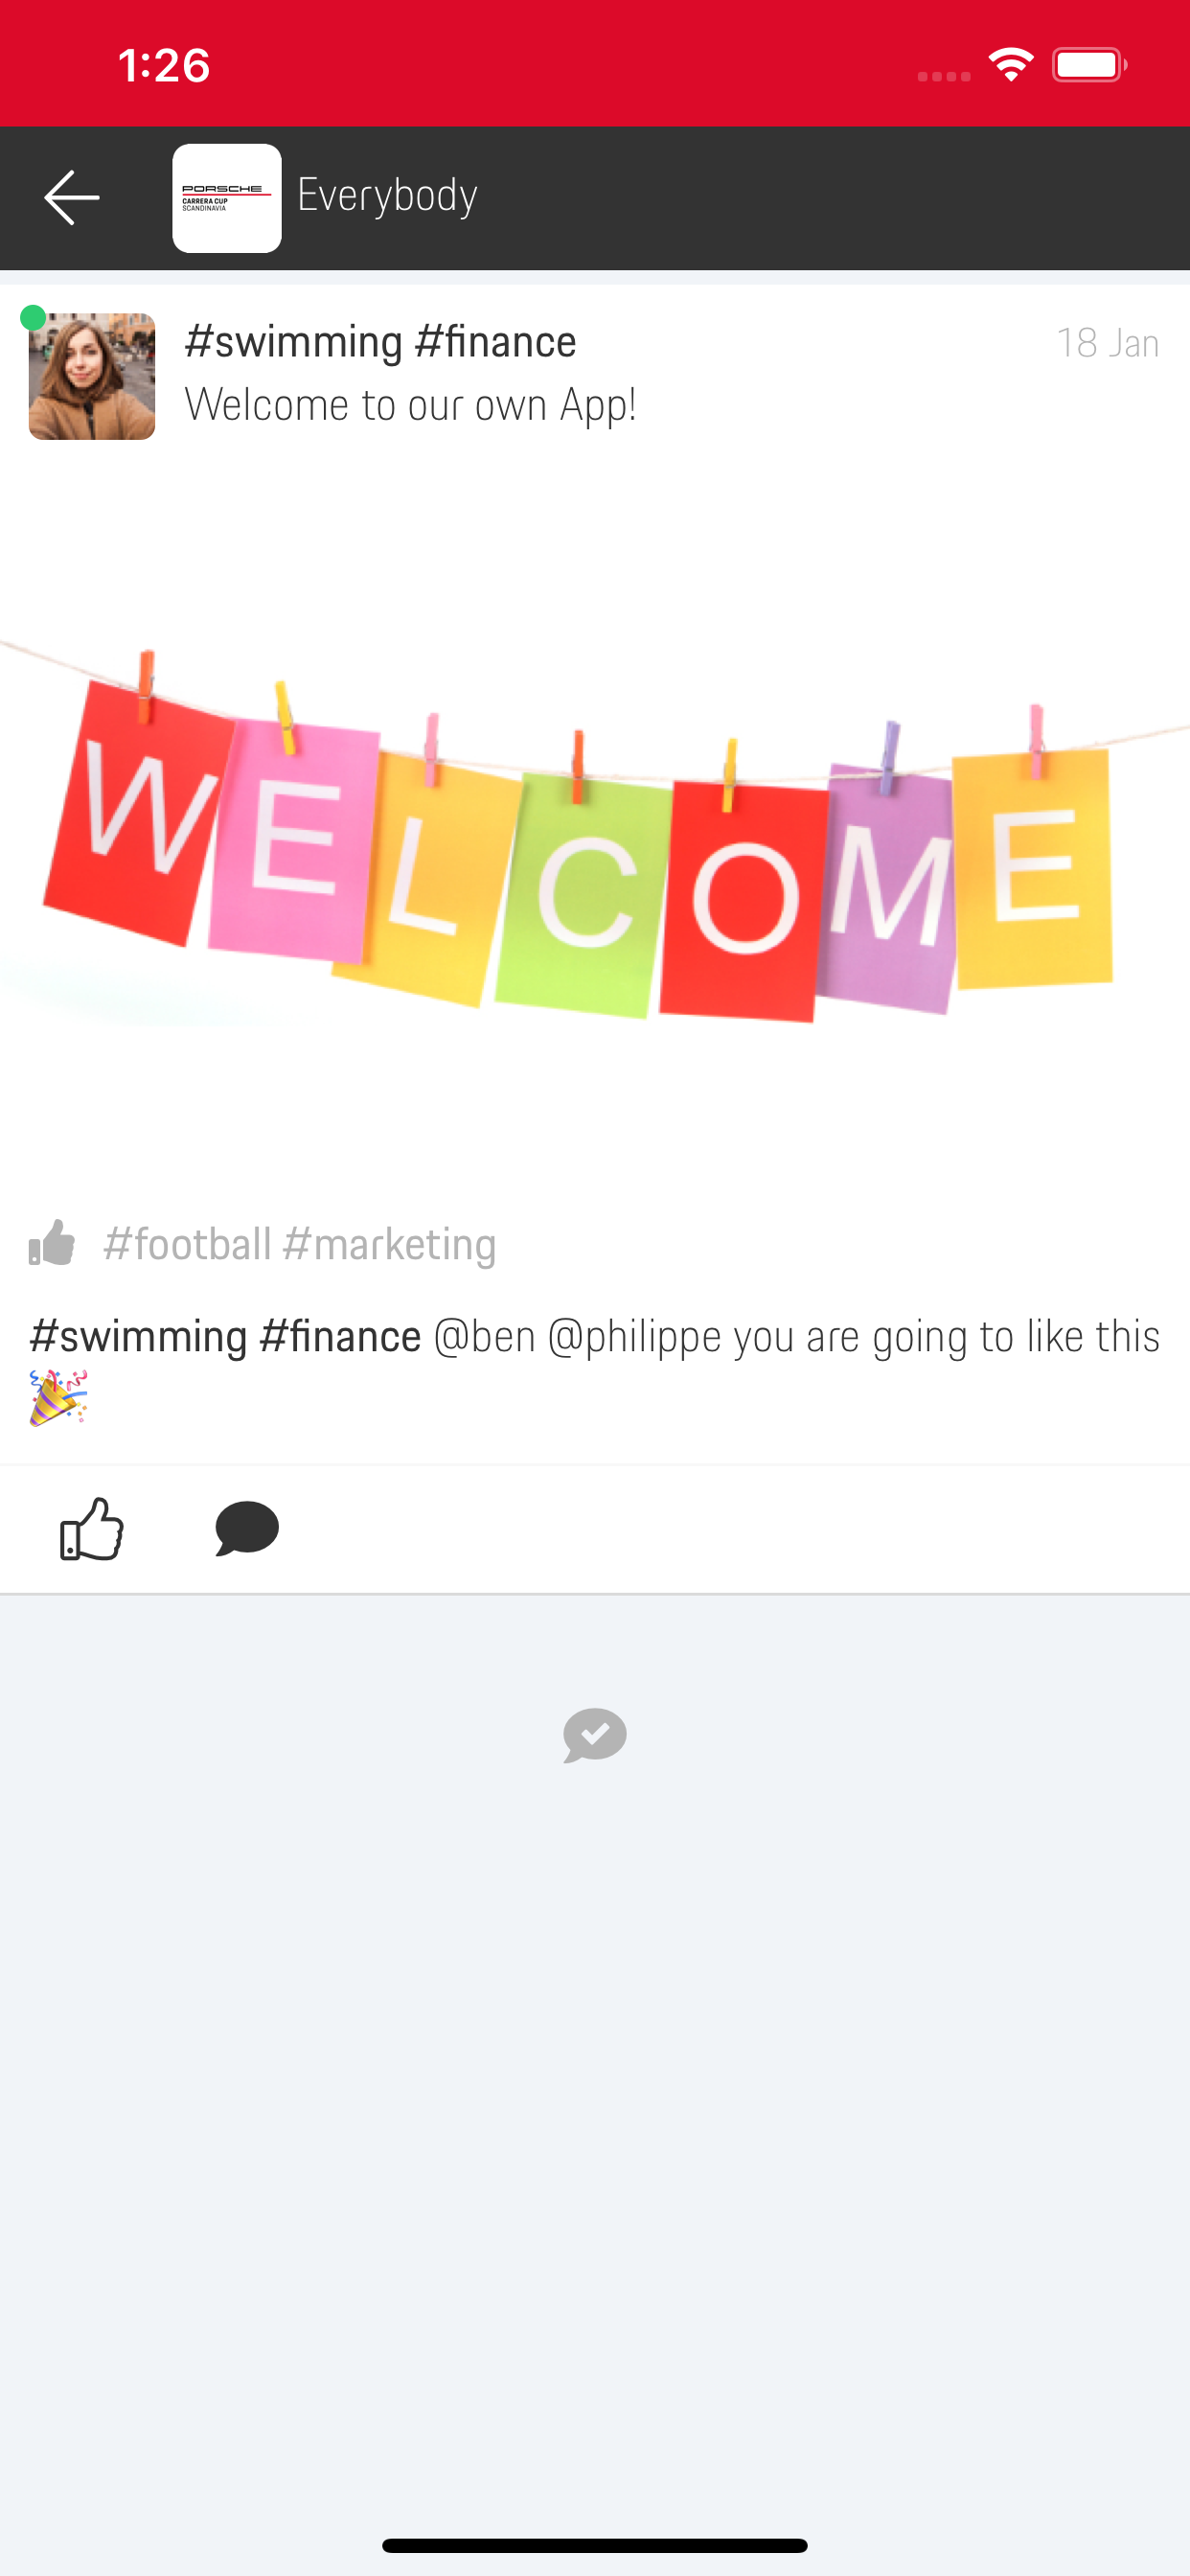The image size is (1190, 2576).
Task: Tap the #swimming hashtag in post header
Action: pyautogui.click(x=294, y=342)
